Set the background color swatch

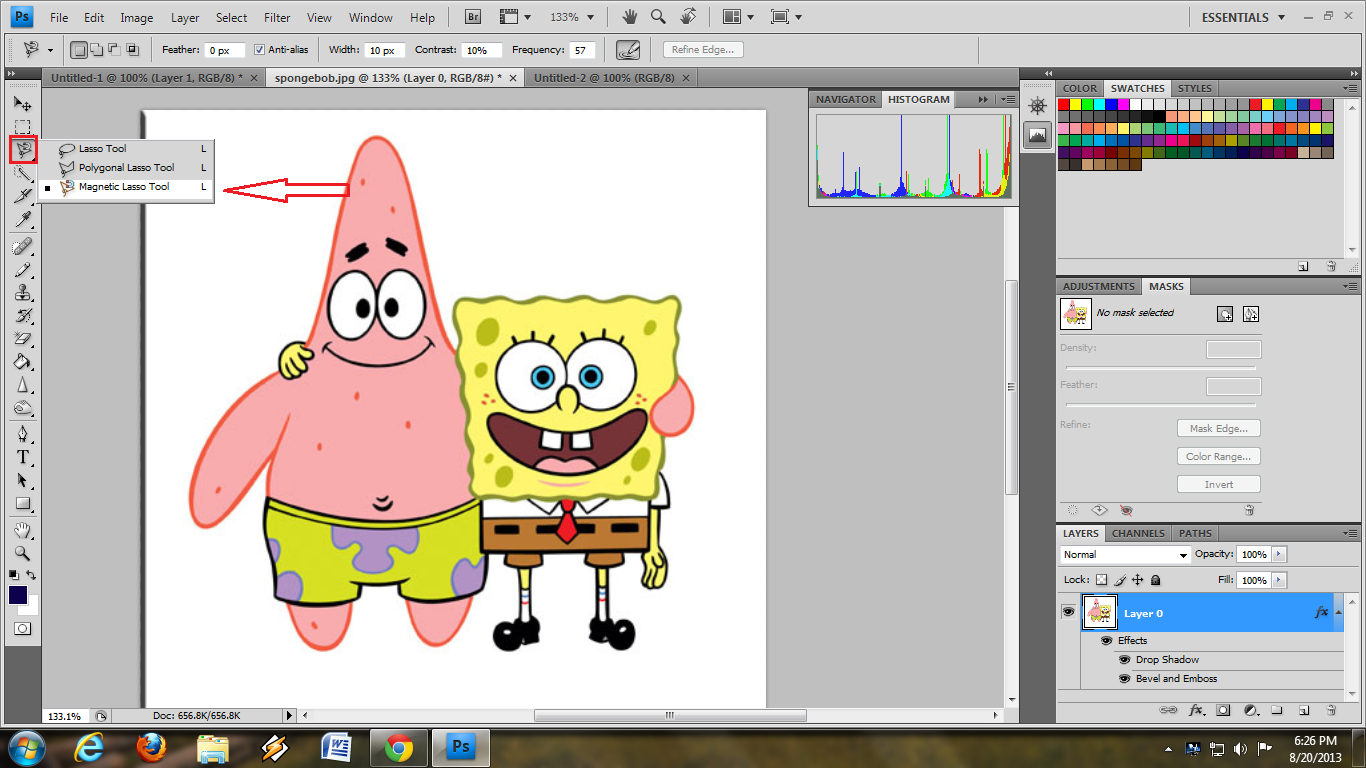click(x=31, y=608)
